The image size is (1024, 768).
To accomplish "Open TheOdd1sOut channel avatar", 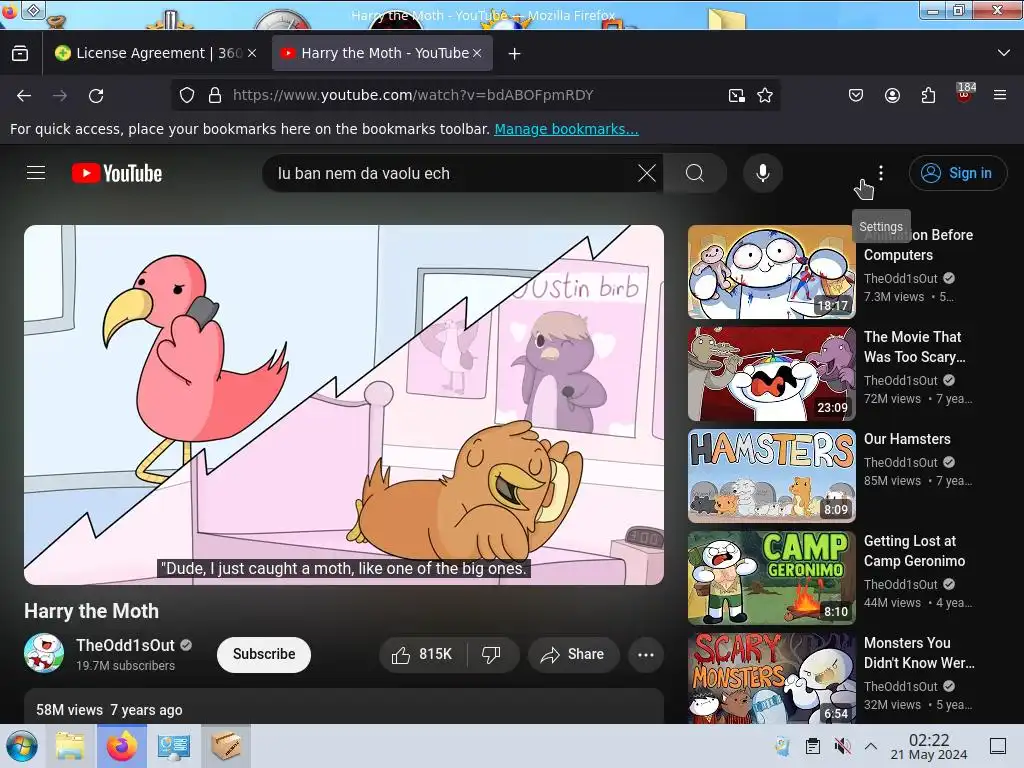I will [44, 653].
